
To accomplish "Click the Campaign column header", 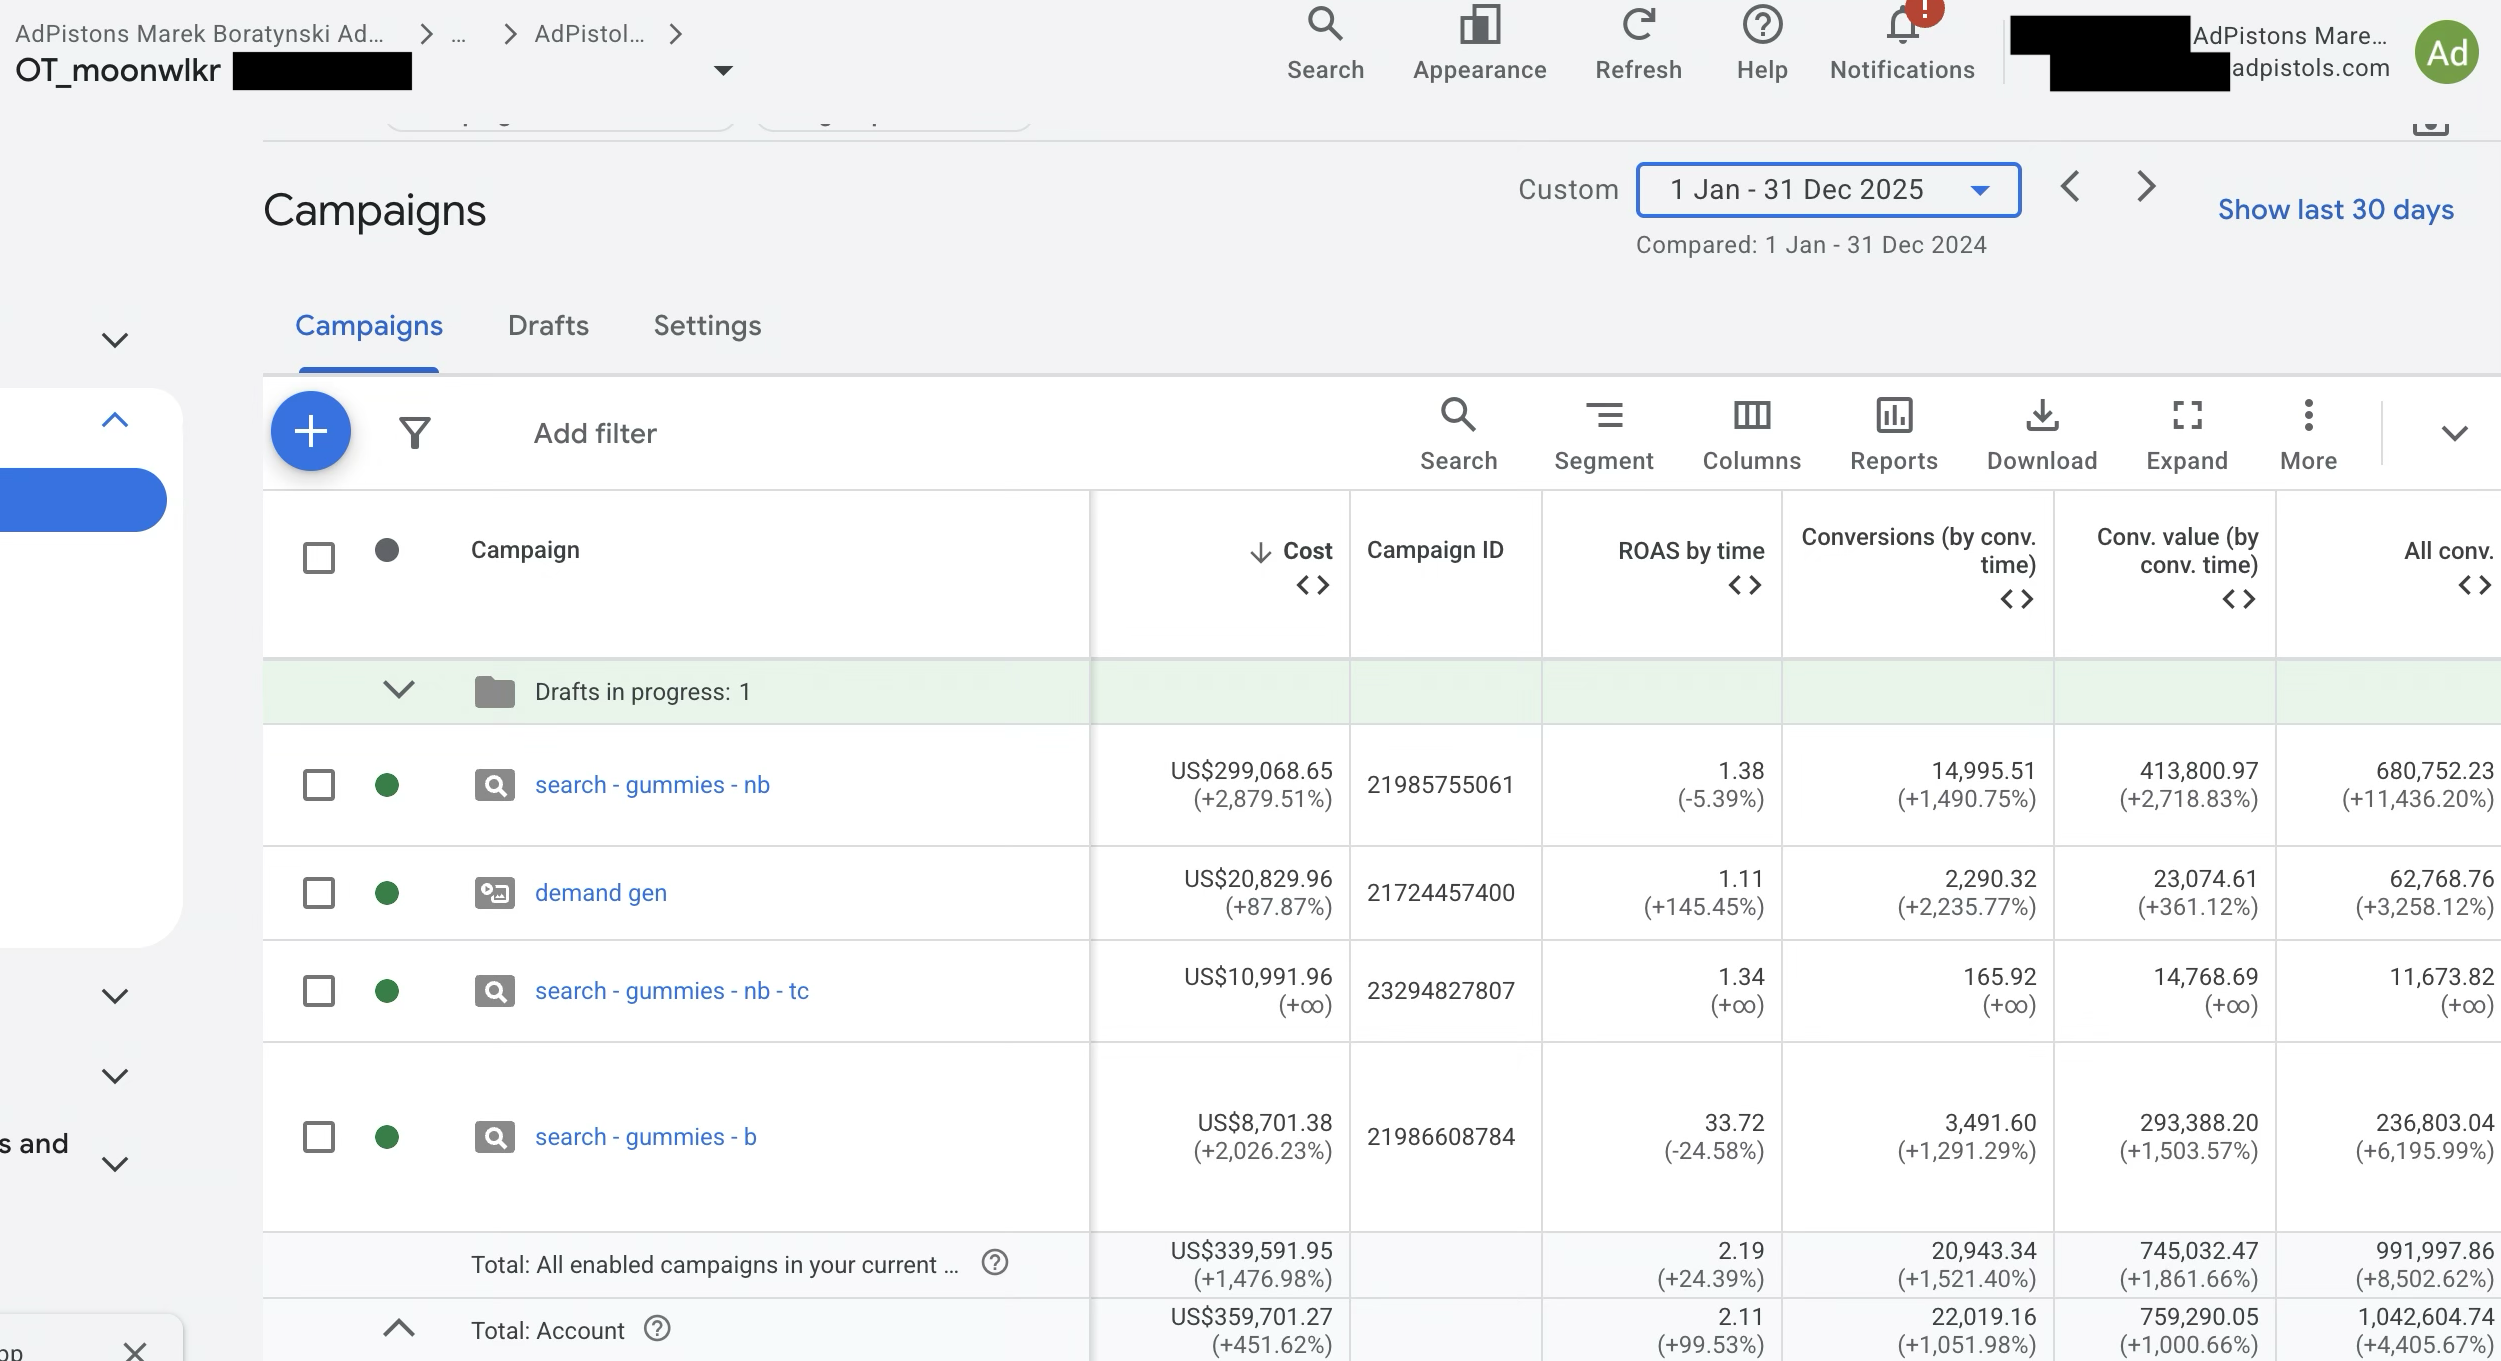I will pos(525,550).
